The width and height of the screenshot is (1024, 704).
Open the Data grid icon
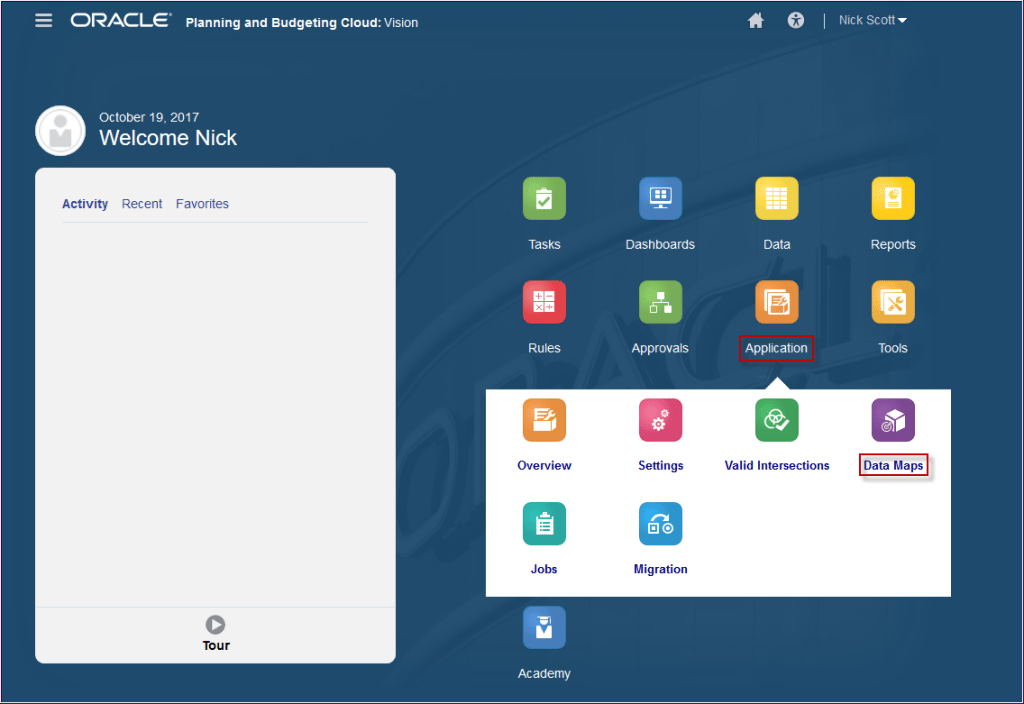[x=776, y=199]
